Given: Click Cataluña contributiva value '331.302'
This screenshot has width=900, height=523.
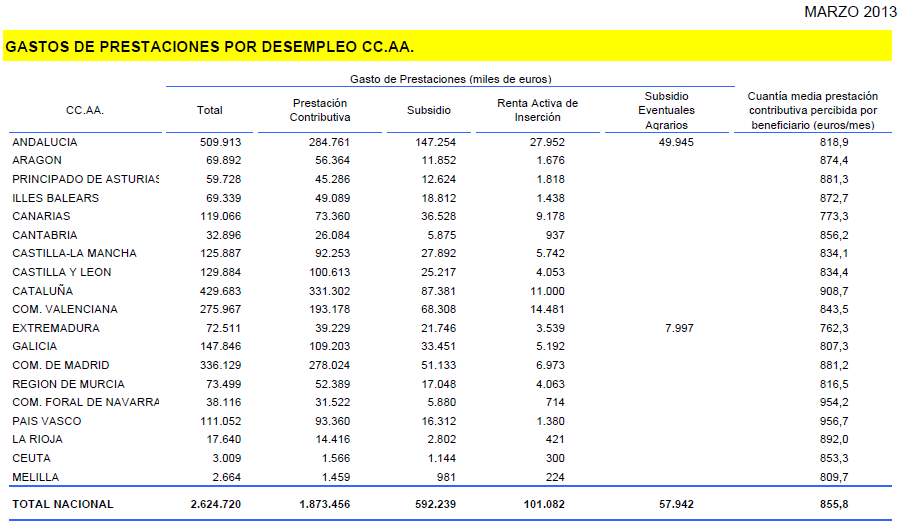Looking at the screenshot, I should [329, 291].
